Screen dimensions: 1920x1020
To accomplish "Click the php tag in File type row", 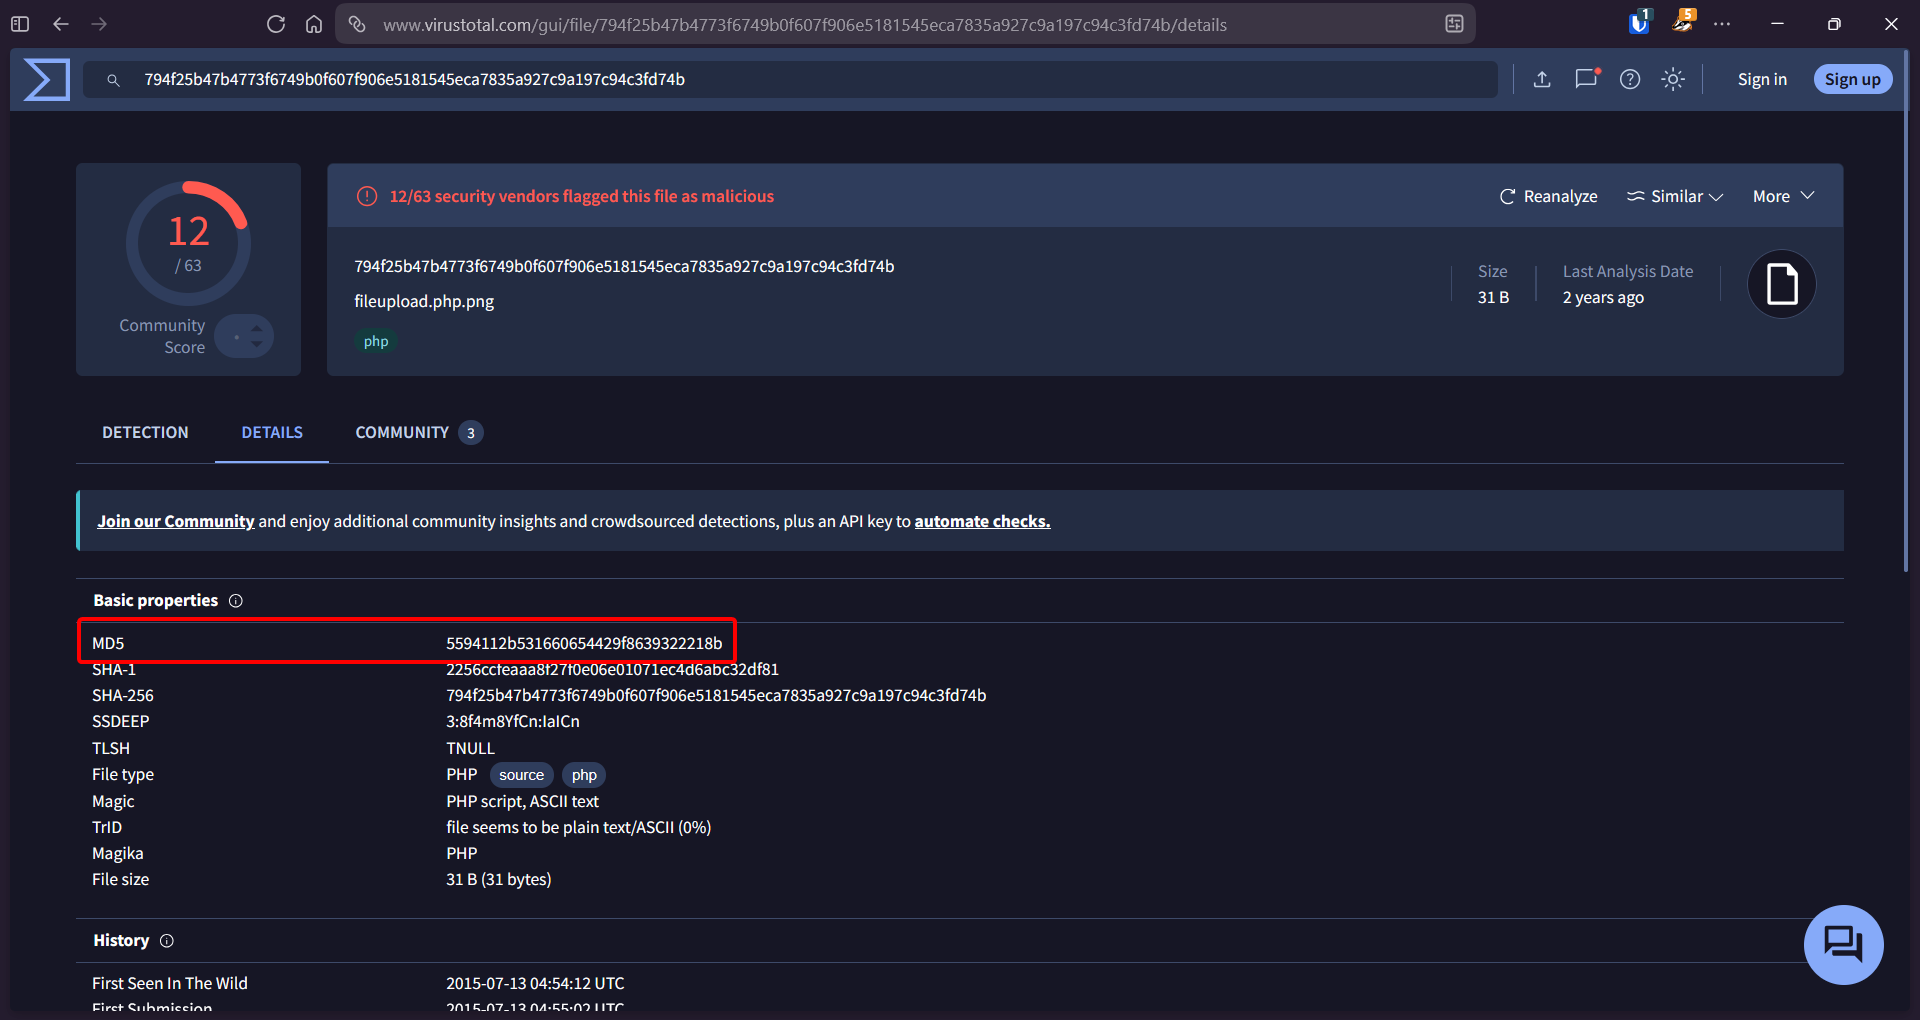I will tap(584, 775).
